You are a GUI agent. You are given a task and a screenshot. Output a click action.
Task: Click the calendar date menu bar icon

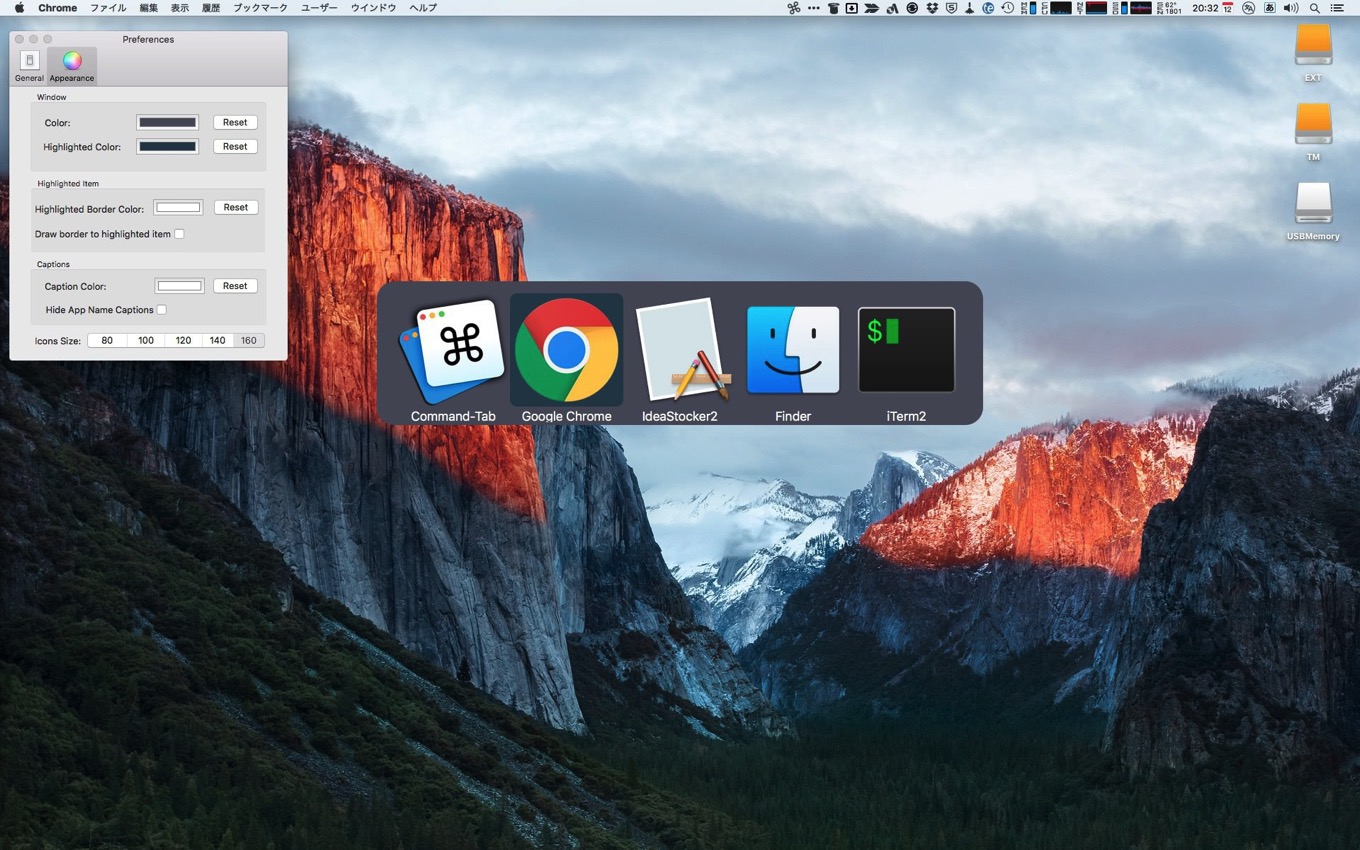click(x=1228, y=8)
